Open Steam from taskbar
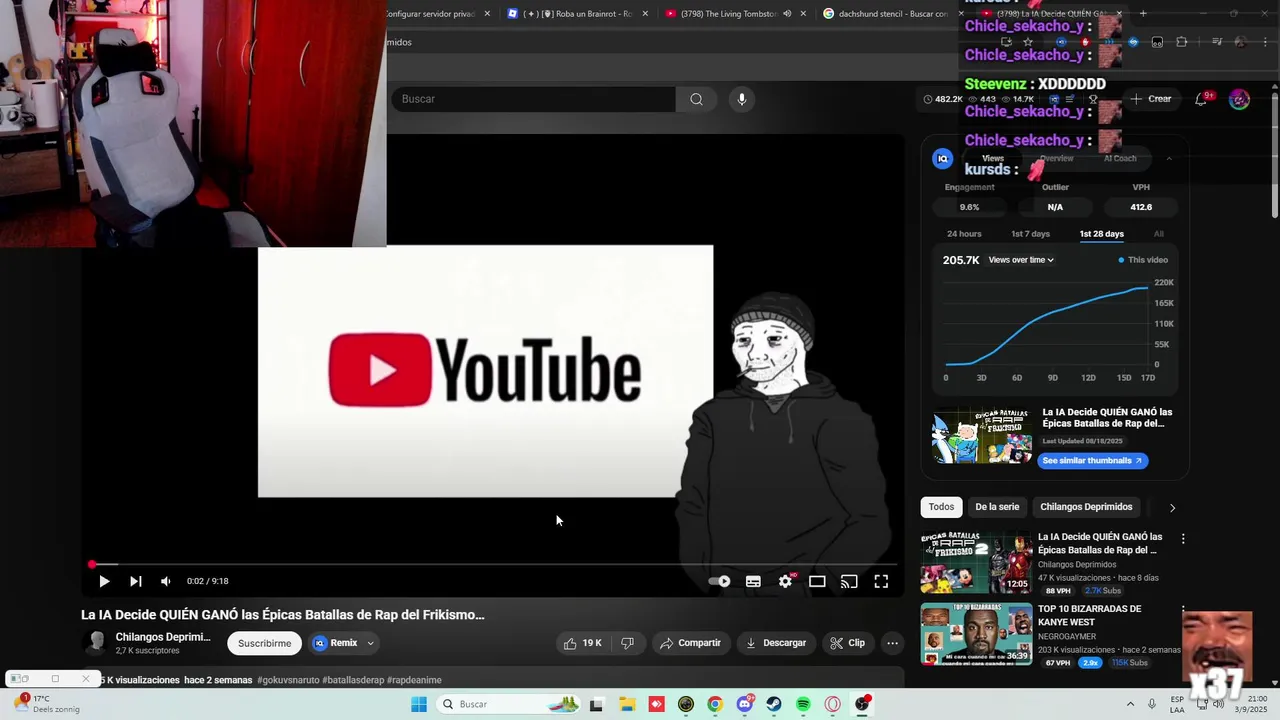Screen dimensions: 1280x720 click(x=774, y=704)
